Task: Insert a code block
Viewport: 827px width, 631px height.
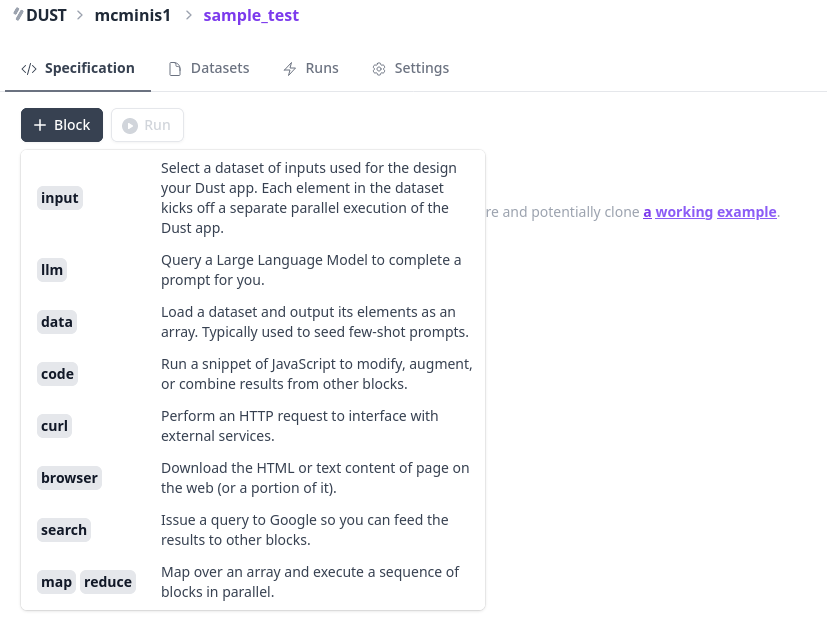Action: pos(253,374)
